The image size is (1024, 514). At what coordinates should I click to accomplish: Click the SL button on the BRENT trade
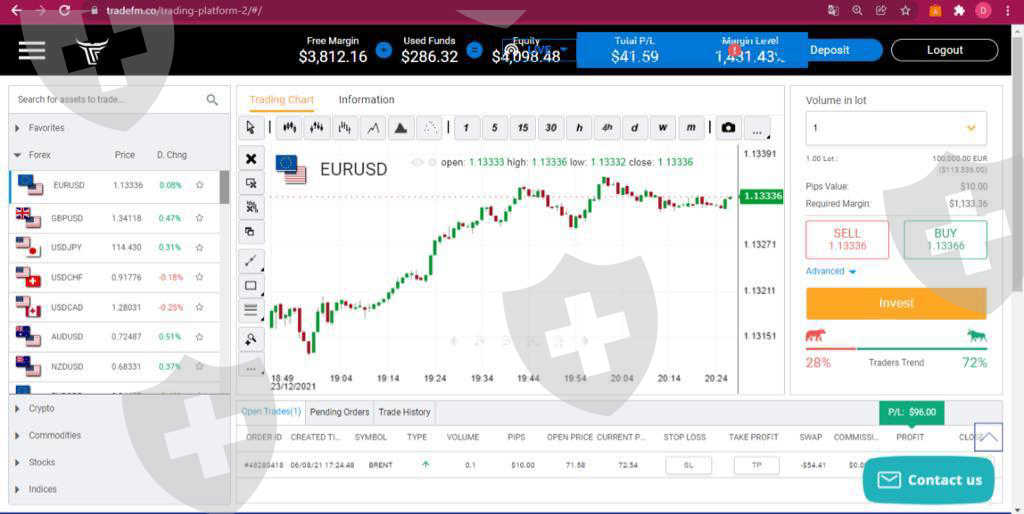click(688, 465)
